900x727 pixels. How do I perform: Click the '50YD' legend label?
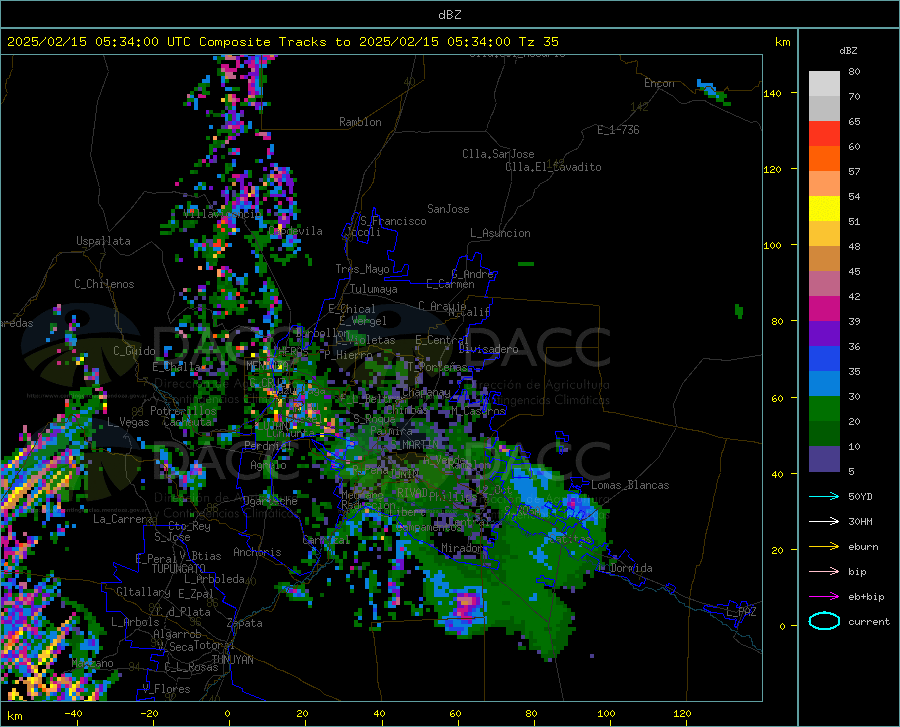tap(860, 496)
